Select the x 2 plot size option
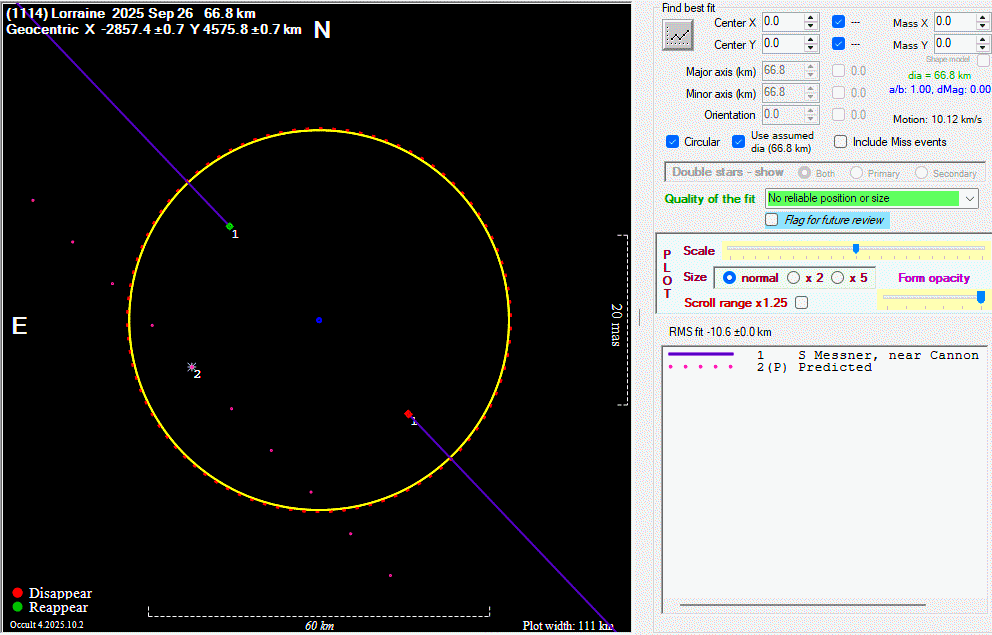 [794, 278]
